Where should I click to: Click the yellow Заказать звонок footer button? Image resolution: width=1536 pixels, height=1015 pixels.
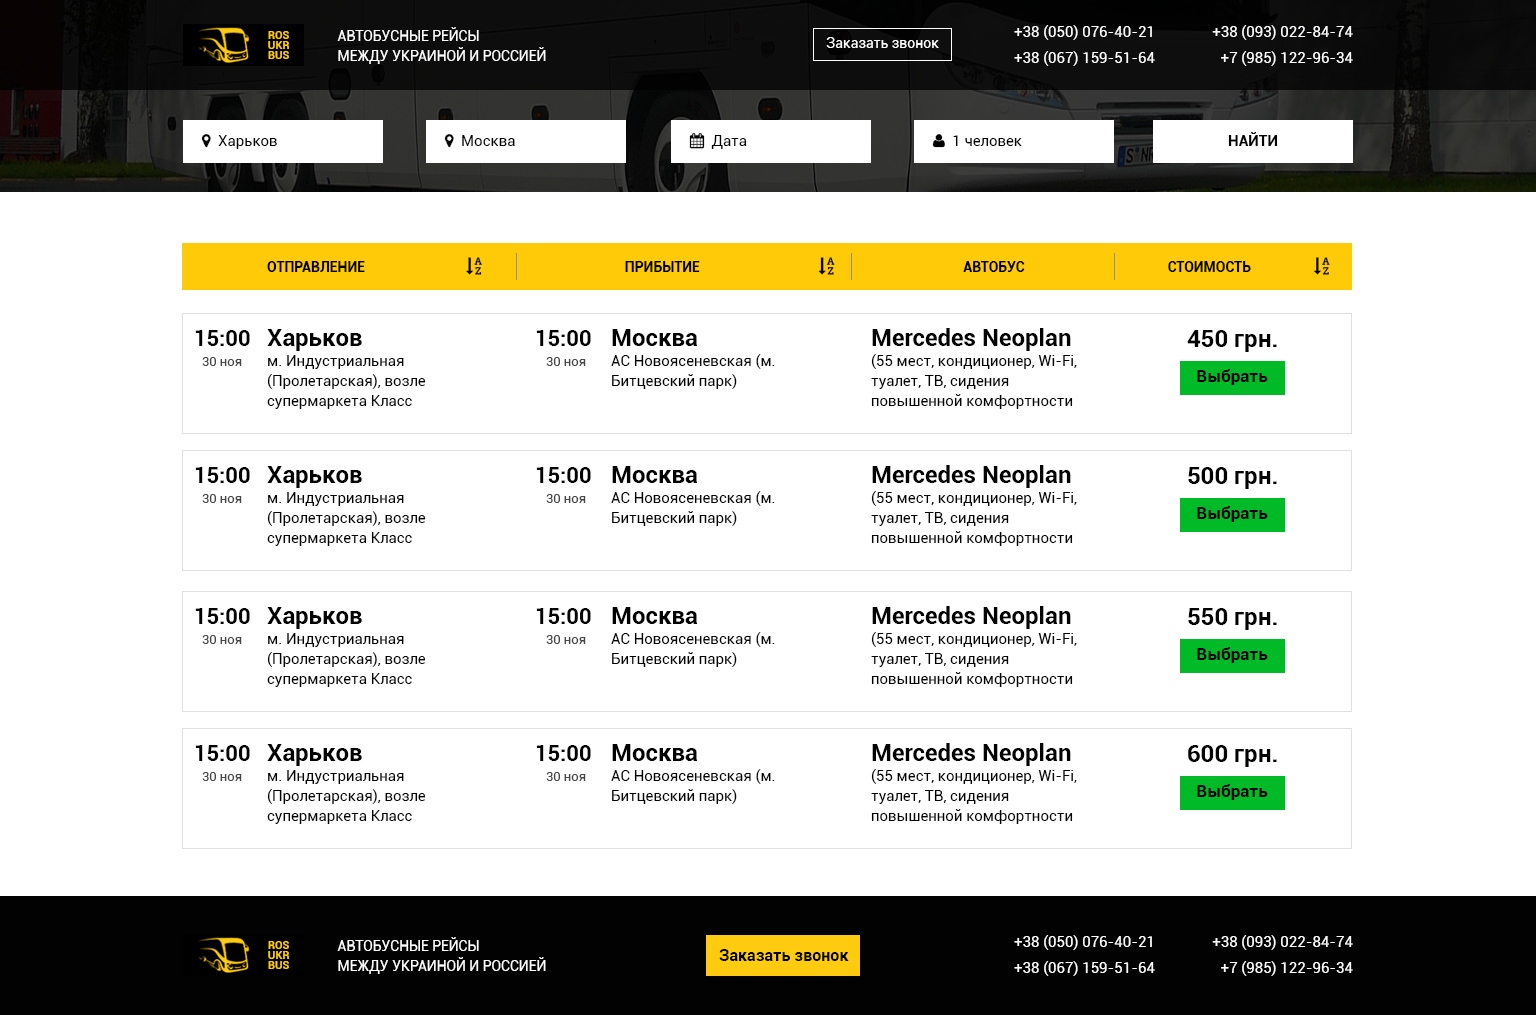coord(783,956)
